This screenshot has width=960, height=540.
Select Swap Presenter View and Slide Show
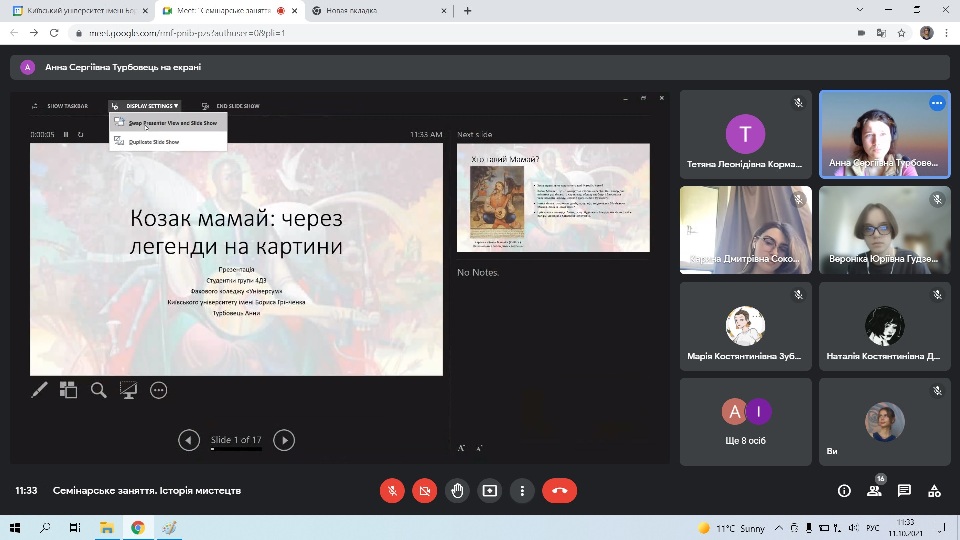pyautogui.click(x=172, y=123)
